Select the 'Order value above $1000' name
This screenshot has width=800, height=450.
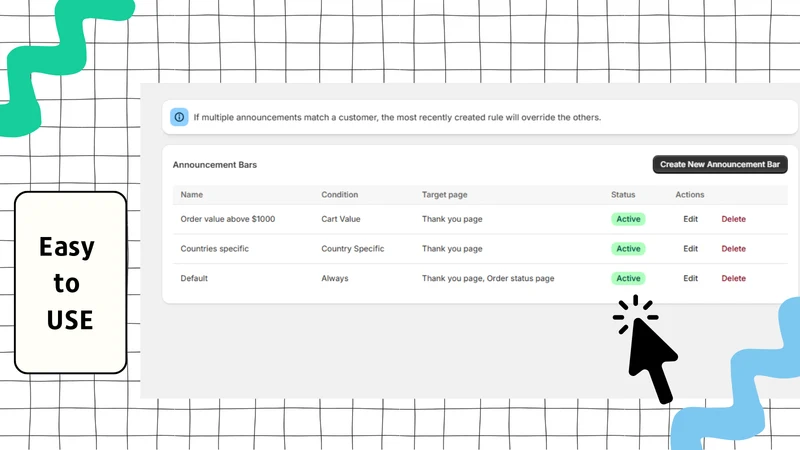(228, 219)
